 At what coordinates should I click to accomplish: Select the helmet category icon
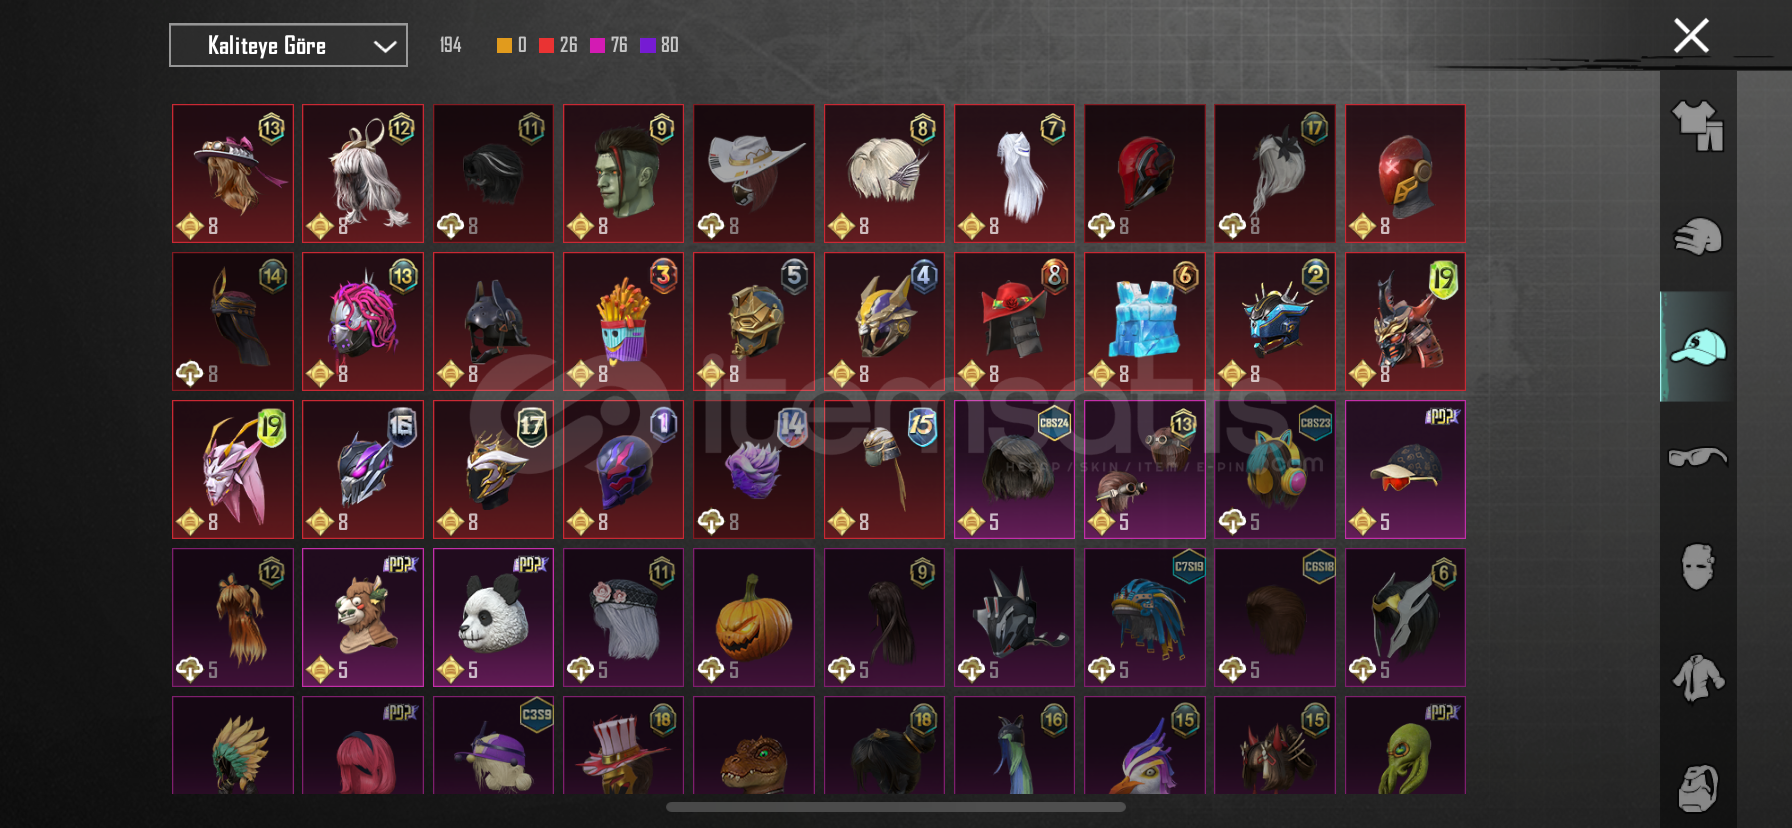tap(1698, 237)
